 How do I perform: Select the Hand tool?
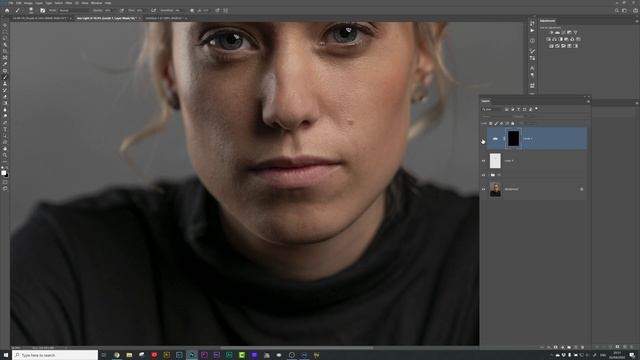click(x=5, y=149)
